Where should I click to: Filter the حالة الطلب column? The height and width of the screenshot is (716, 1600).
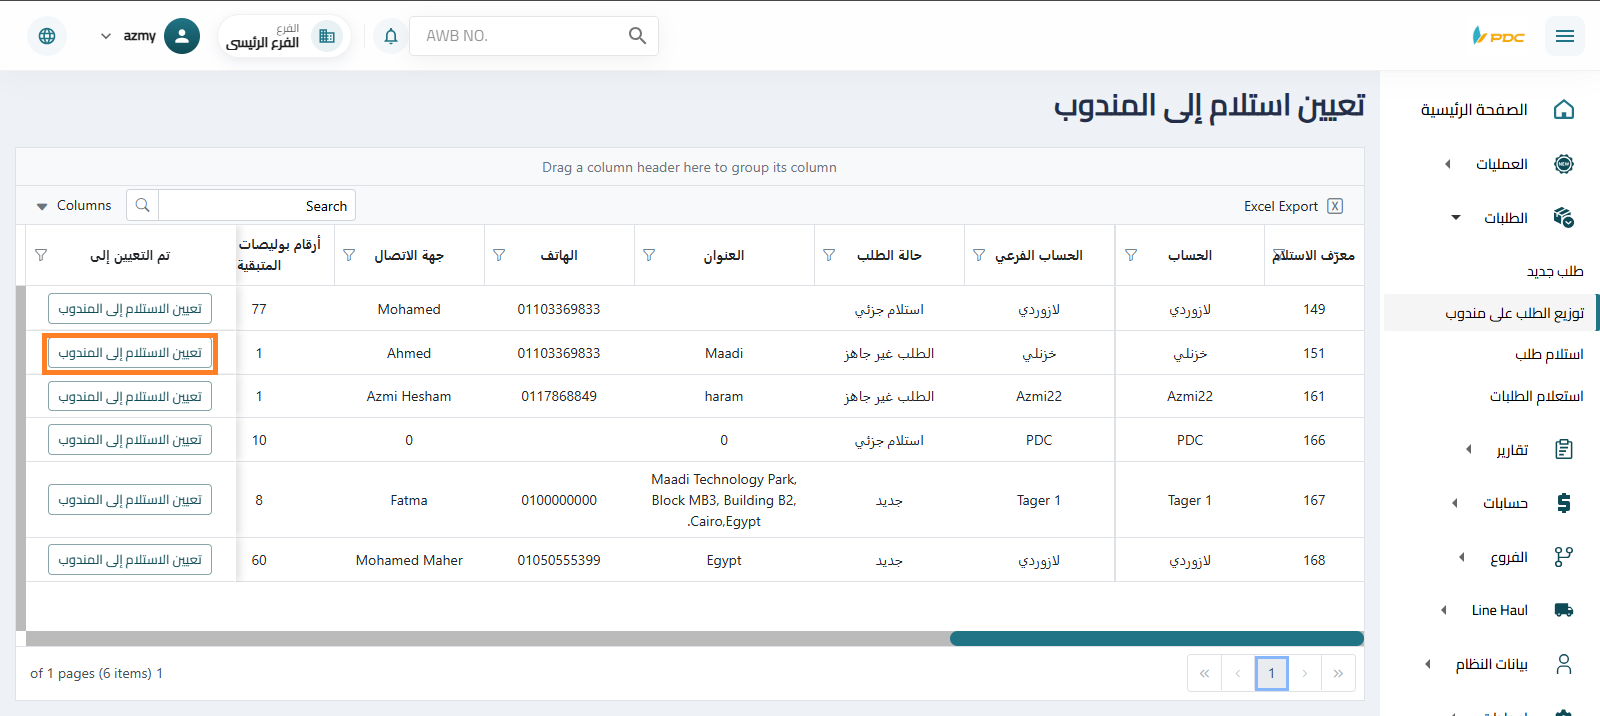pos(829,255)
